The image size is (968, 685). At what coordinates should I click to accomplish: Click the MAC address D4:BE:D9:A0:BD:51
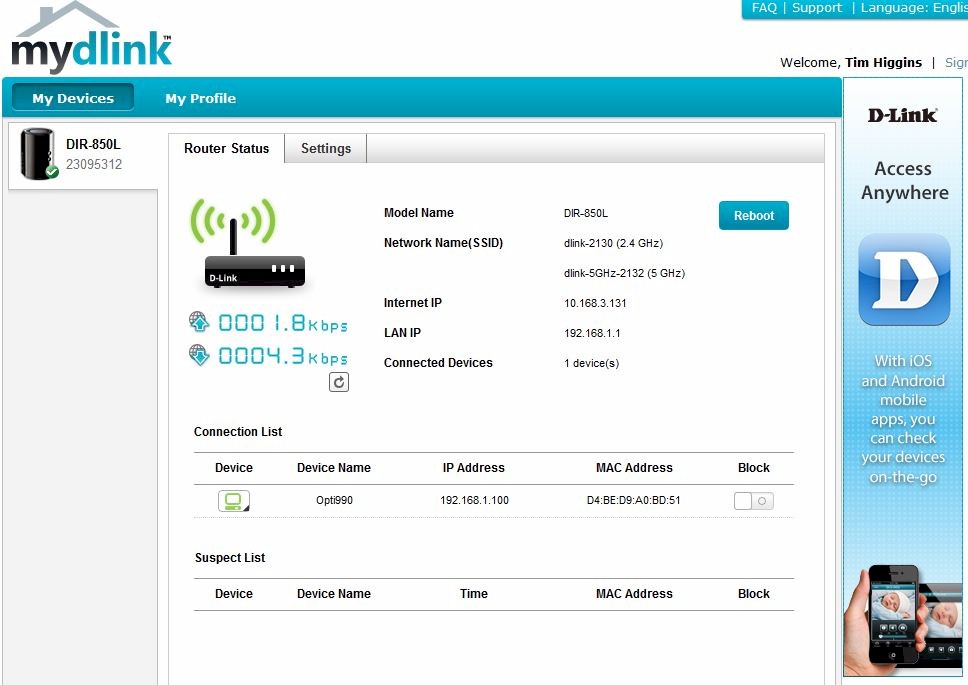[x=633, y=500]
